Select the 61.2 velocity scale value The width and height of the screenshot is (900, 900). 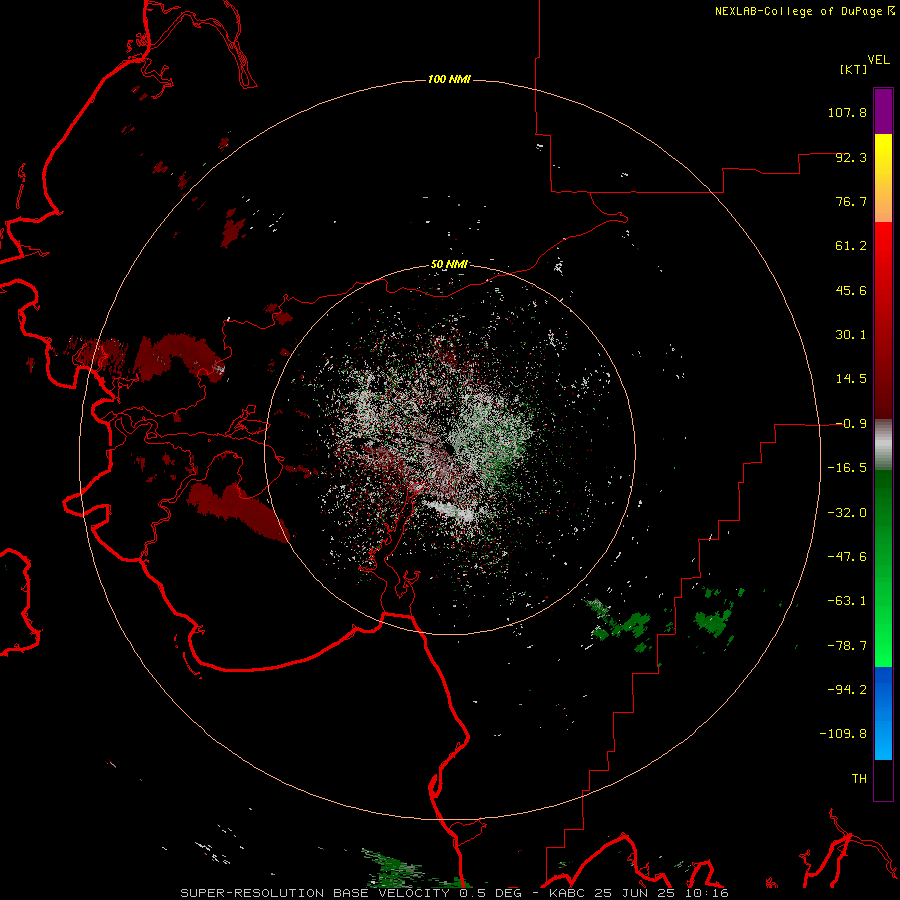(851, 246)
